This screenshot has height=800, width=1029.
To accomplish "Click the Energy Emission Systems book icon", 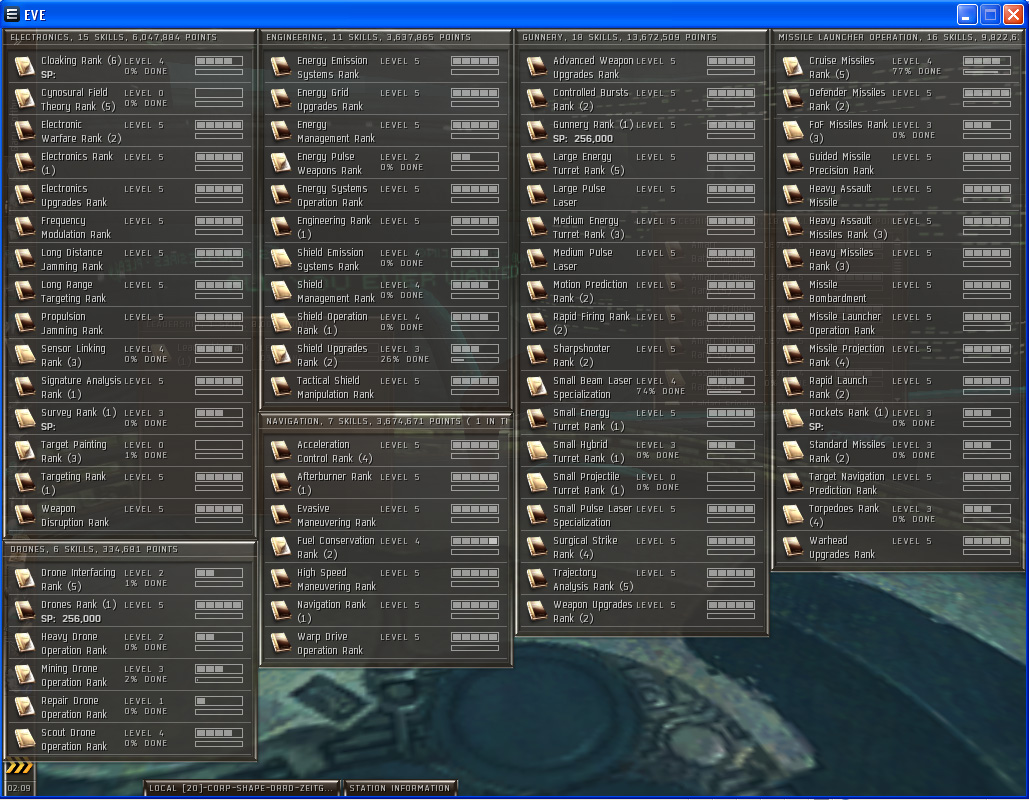I will tap(280, 66).
